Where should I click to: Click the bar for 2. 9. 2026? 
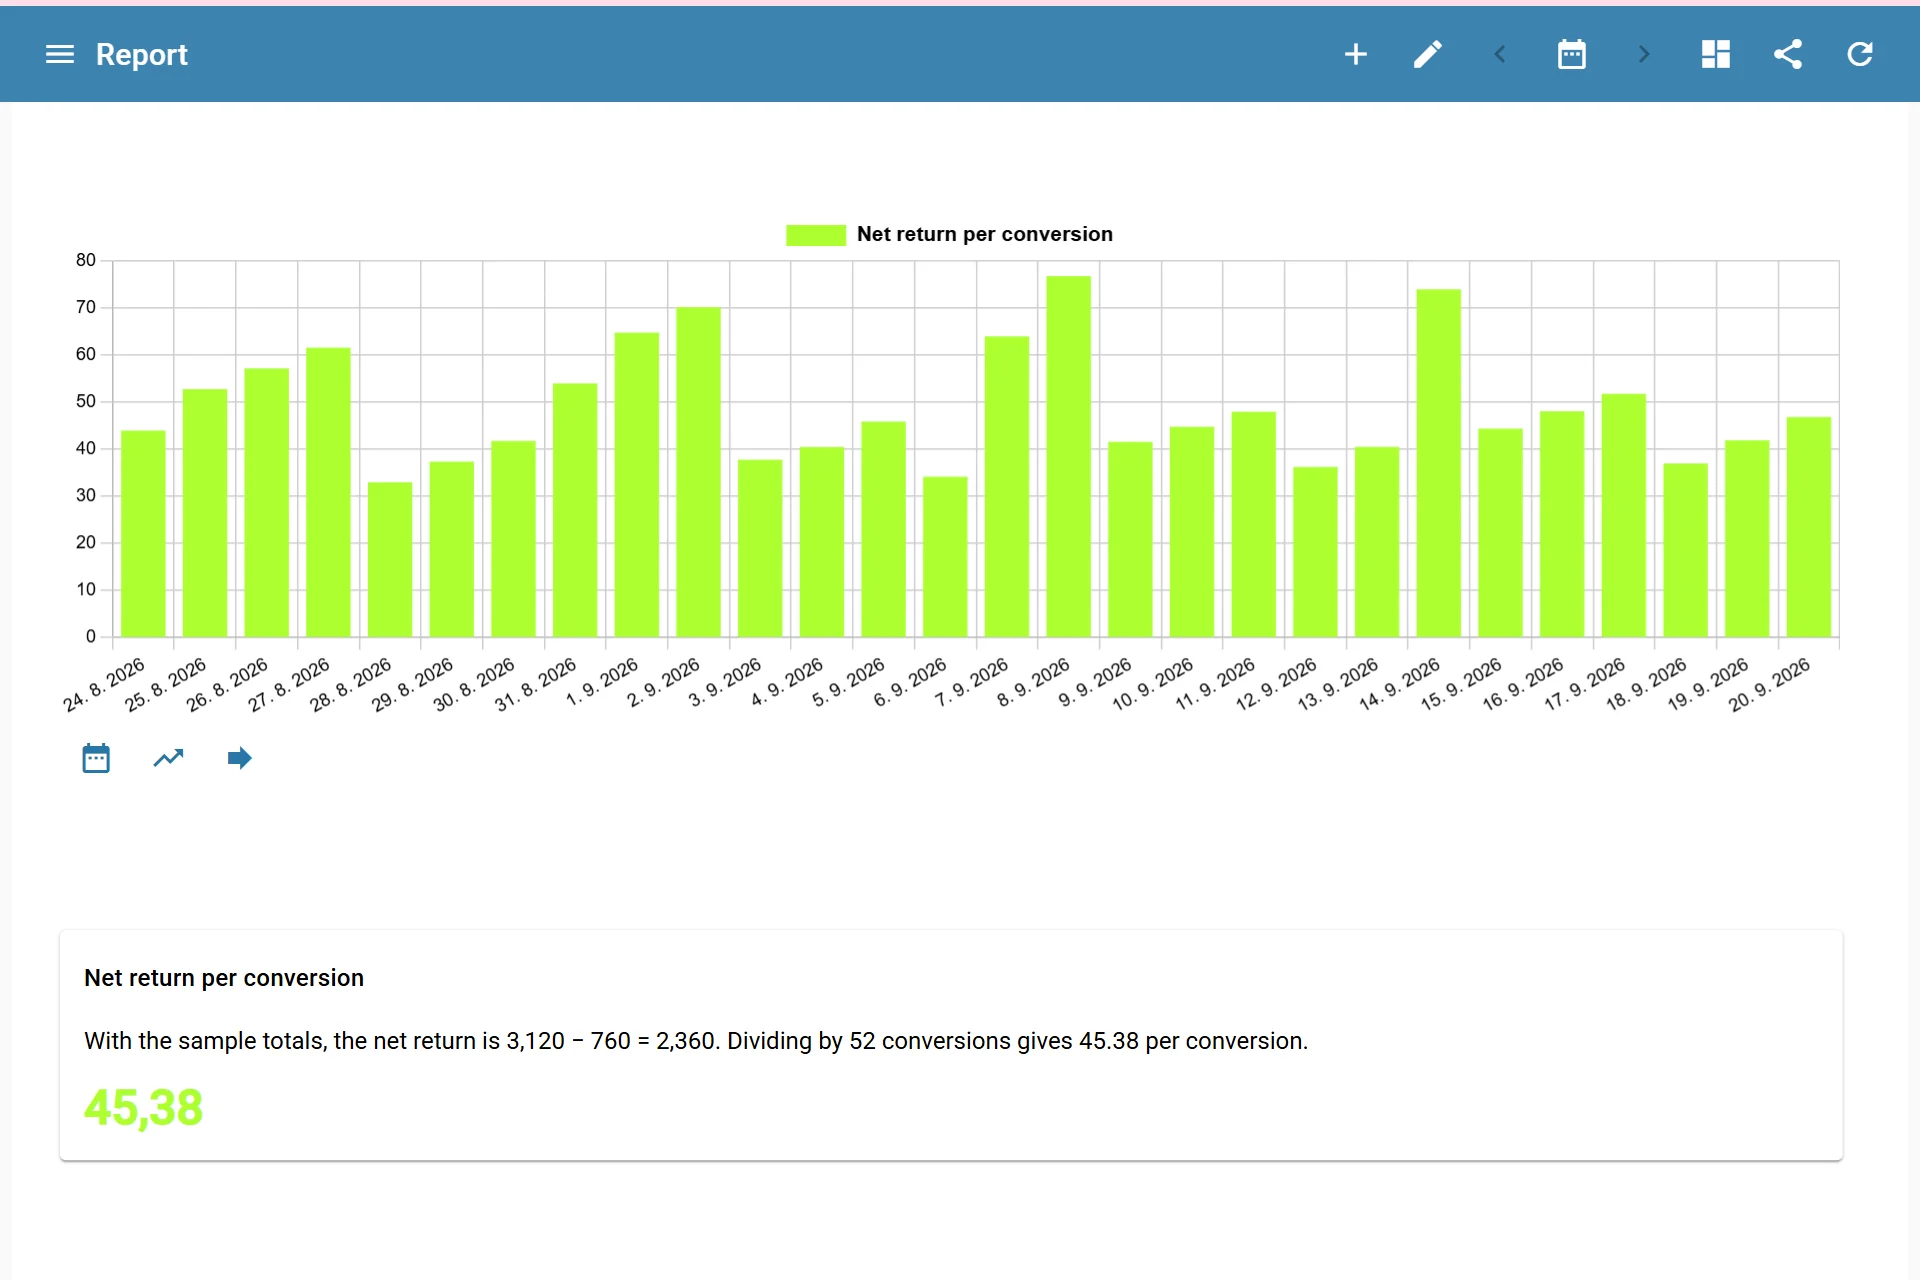pyautogui.click(x=698, y=472)
